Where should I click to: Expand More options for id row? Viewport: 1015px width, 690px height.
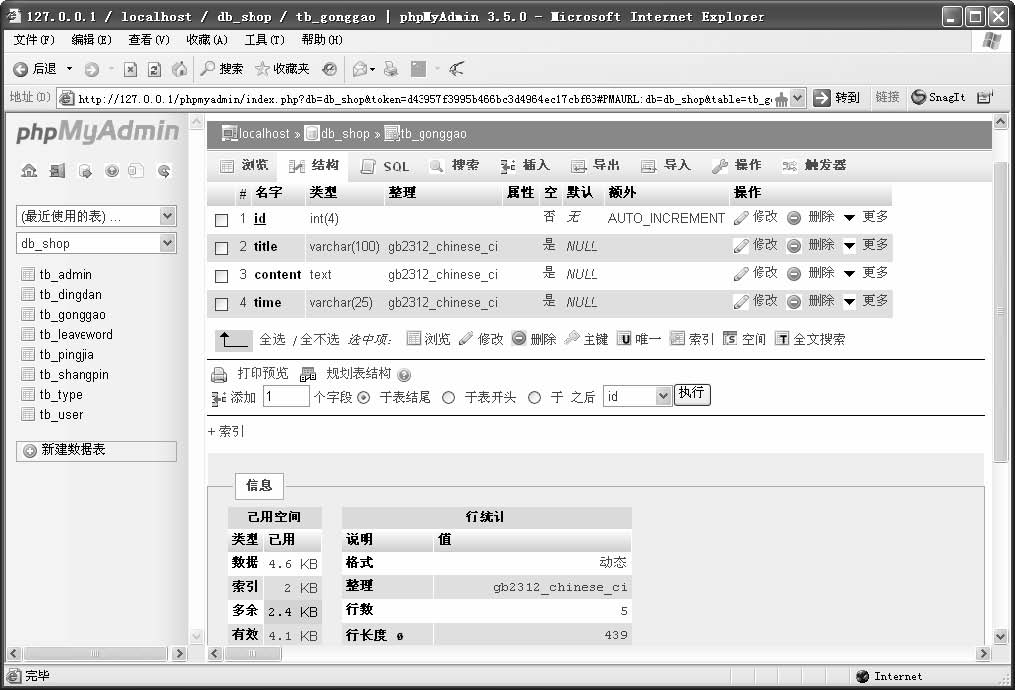(x=868, y=217)
